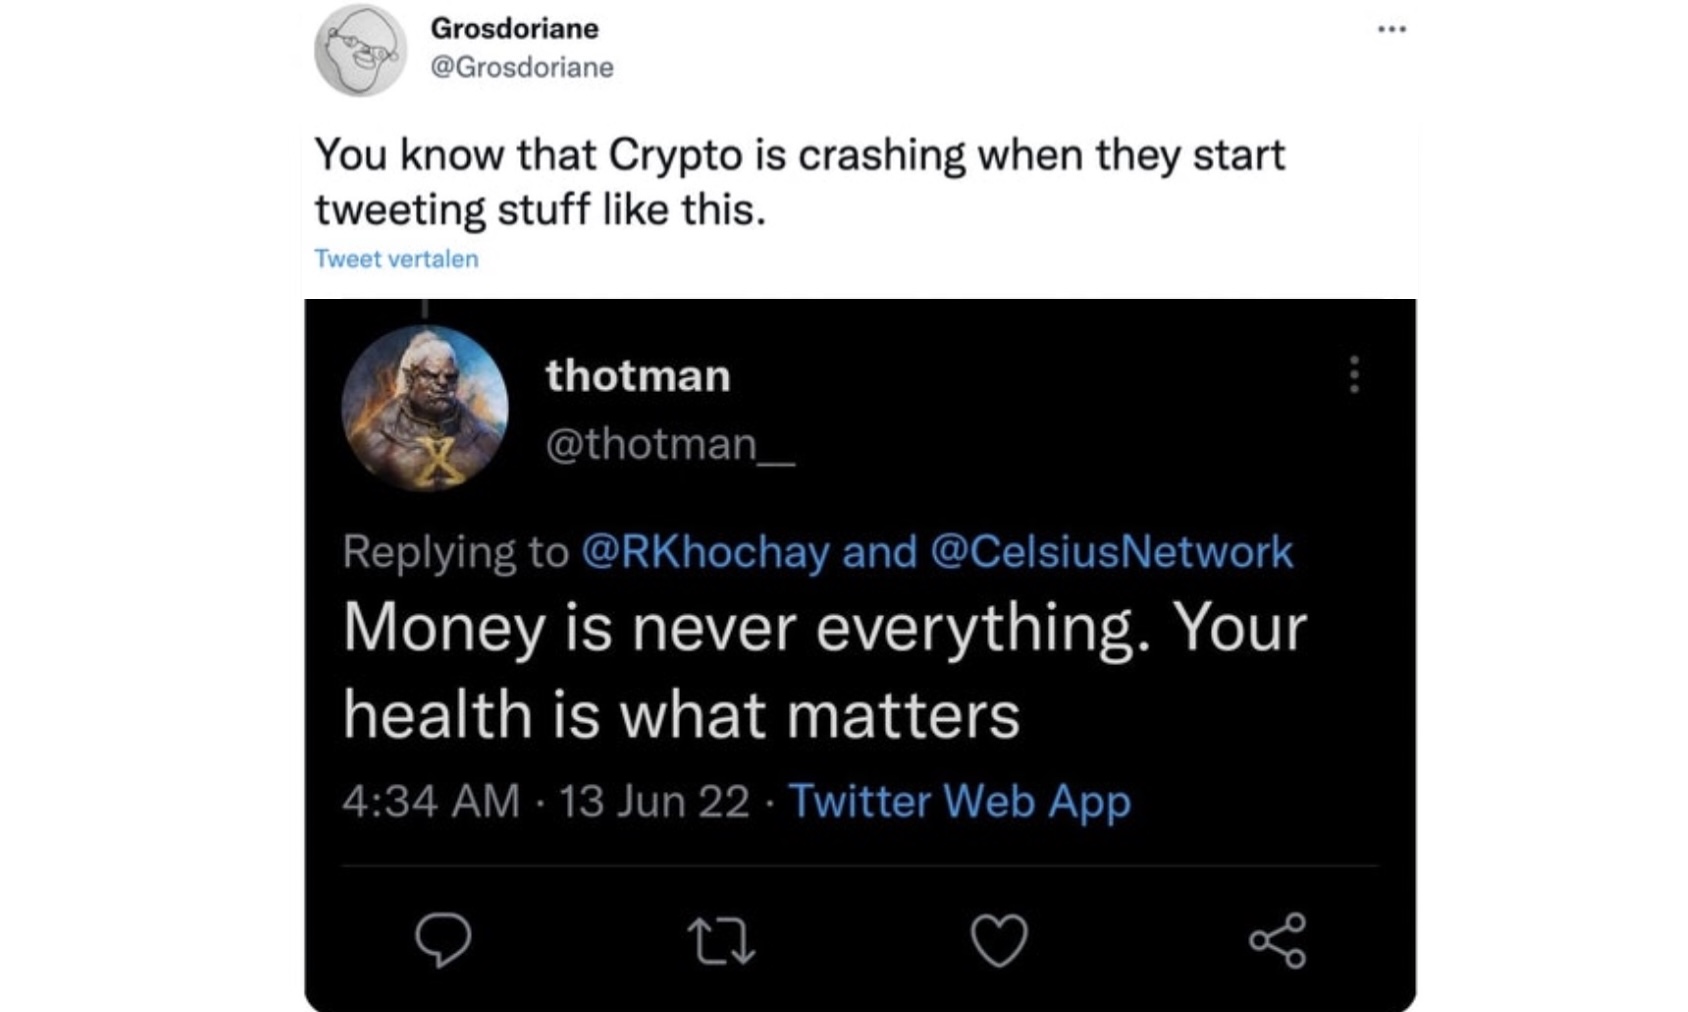The height and width of the screenshot is (1012, 1688).
Task: Click the Grosdoriane display name
Action: (514, 28)
